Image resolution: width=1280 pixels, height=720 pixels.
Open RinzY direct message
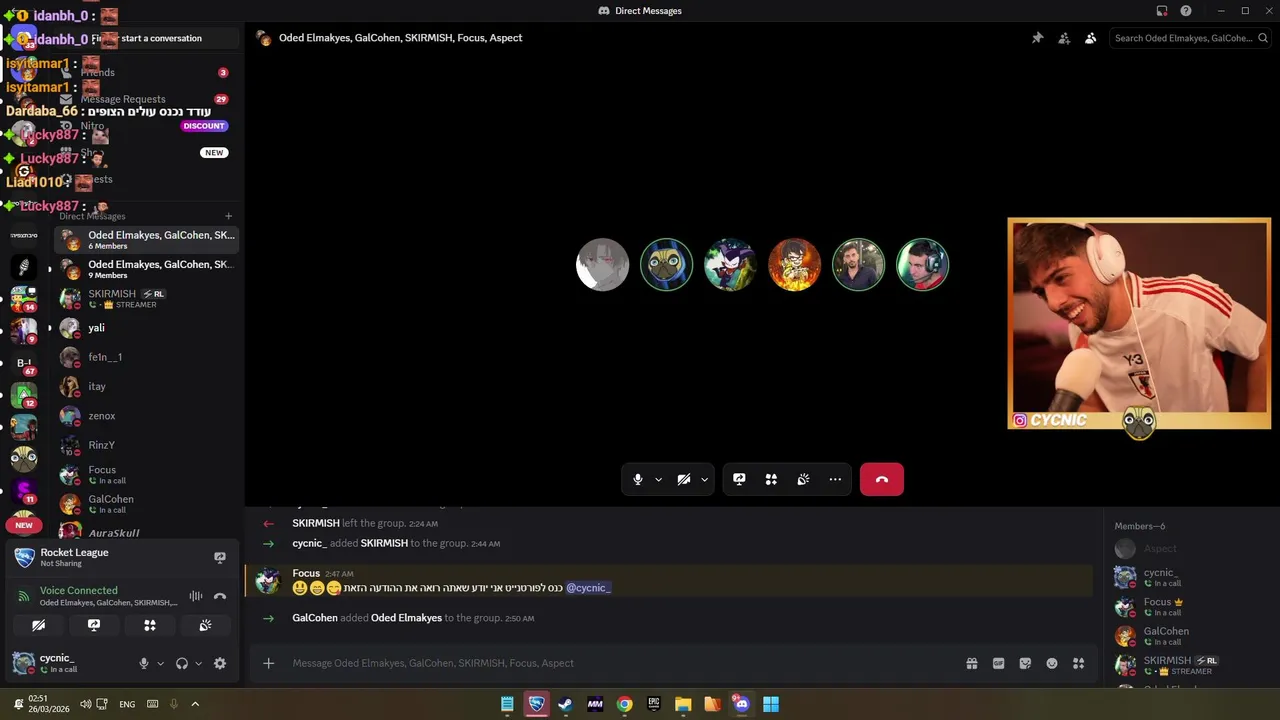[x=145, y=445]
